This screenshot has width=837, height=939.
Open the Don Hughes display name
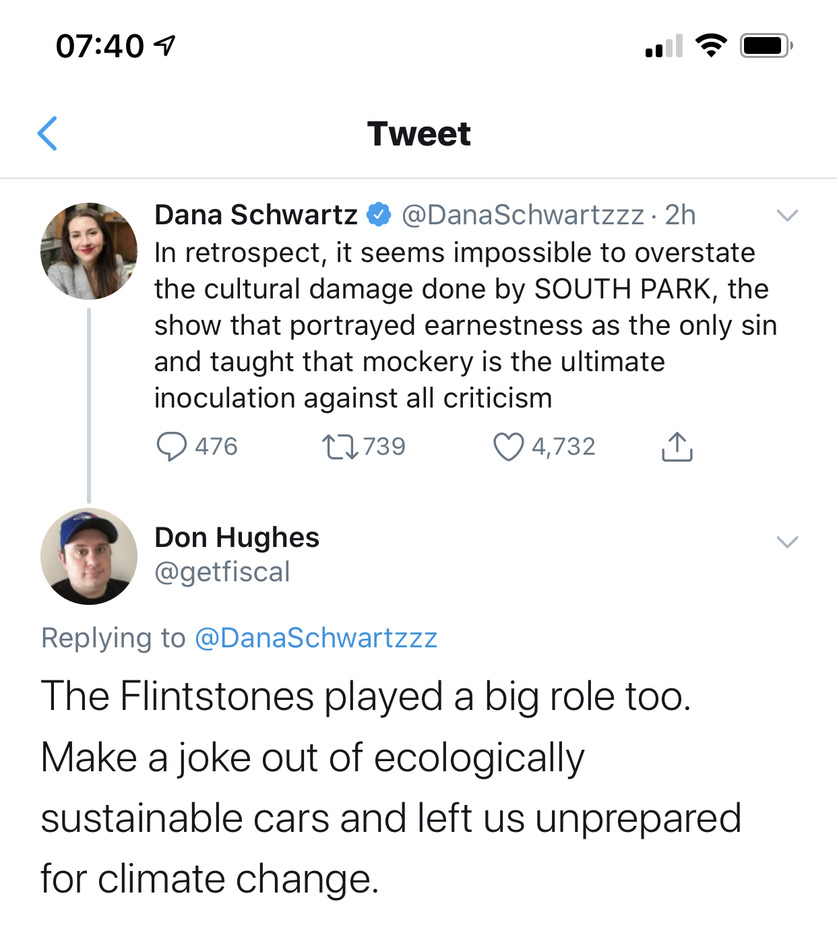pyautogui.click(x=236, y=538)
